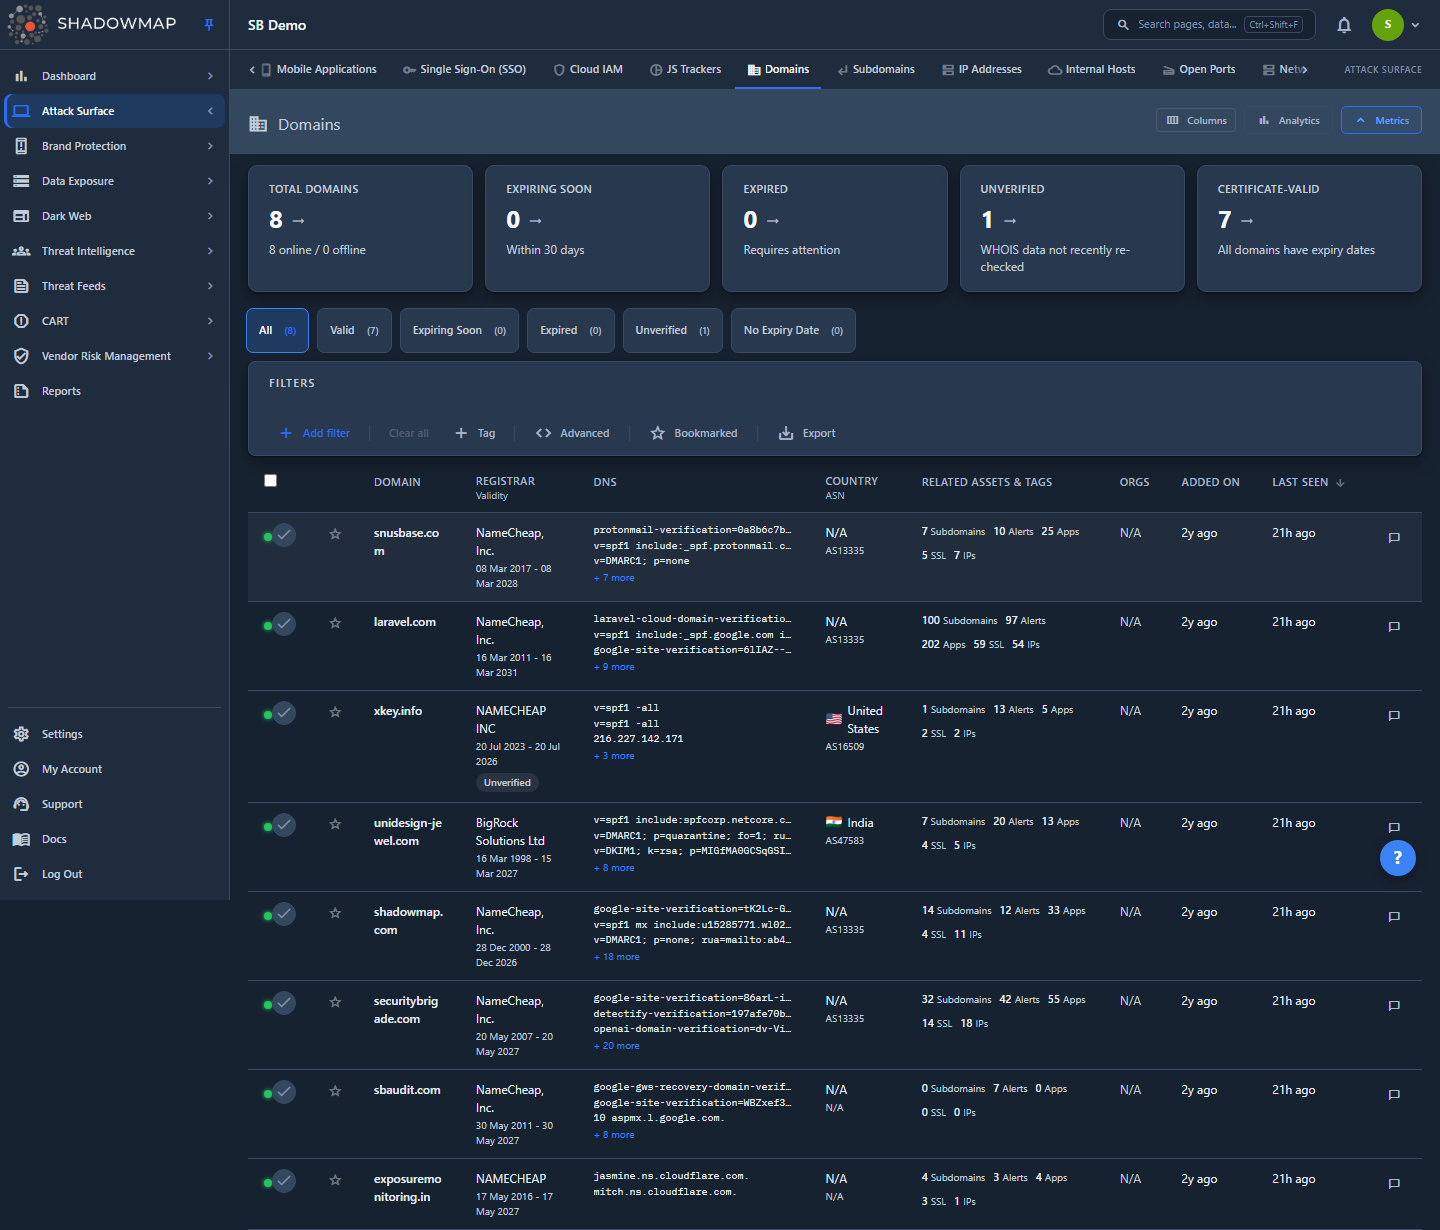Expand the Dark Web menu
The image size is (1440, 1230).
(210, 216)
